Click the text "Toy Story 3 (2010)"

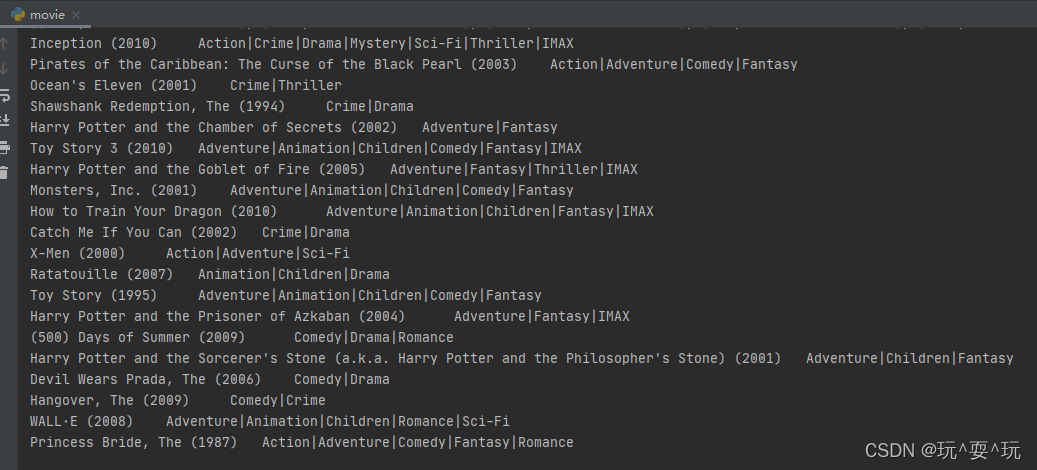(x=102, y=149)
